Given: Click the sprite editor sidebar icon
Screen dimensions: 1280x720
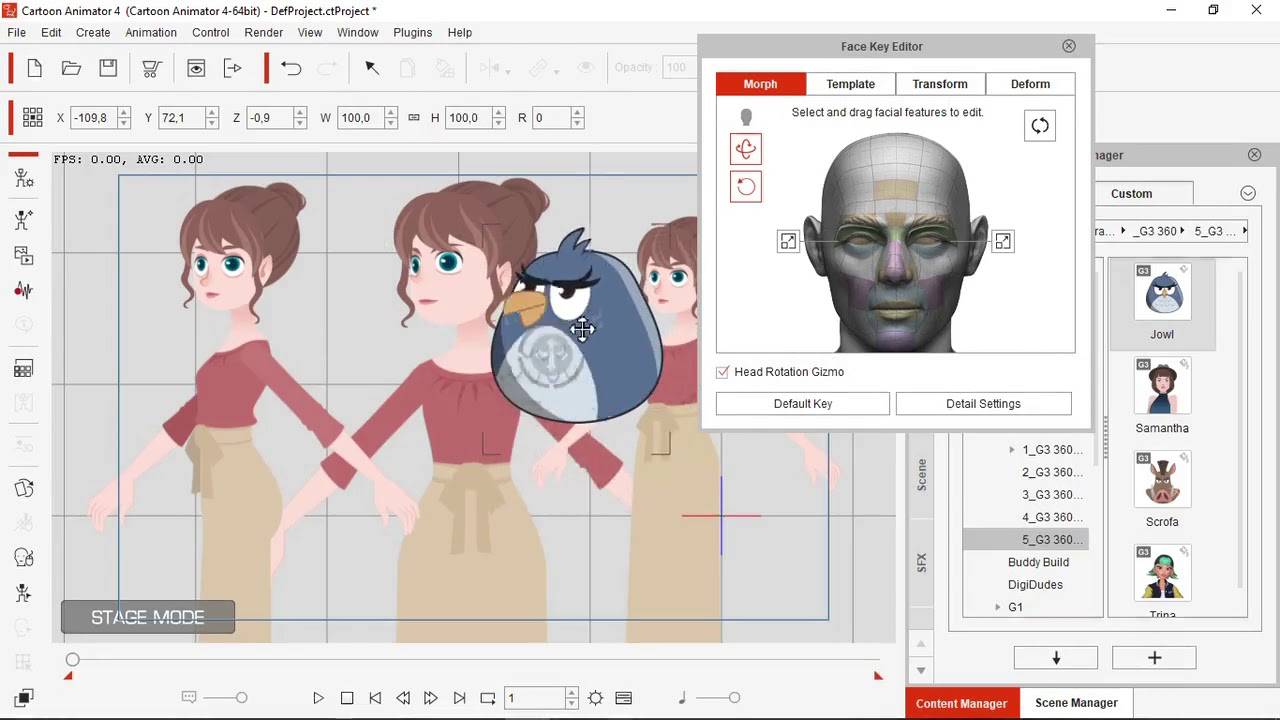Looking at the screenshot, I should [24, 256].
